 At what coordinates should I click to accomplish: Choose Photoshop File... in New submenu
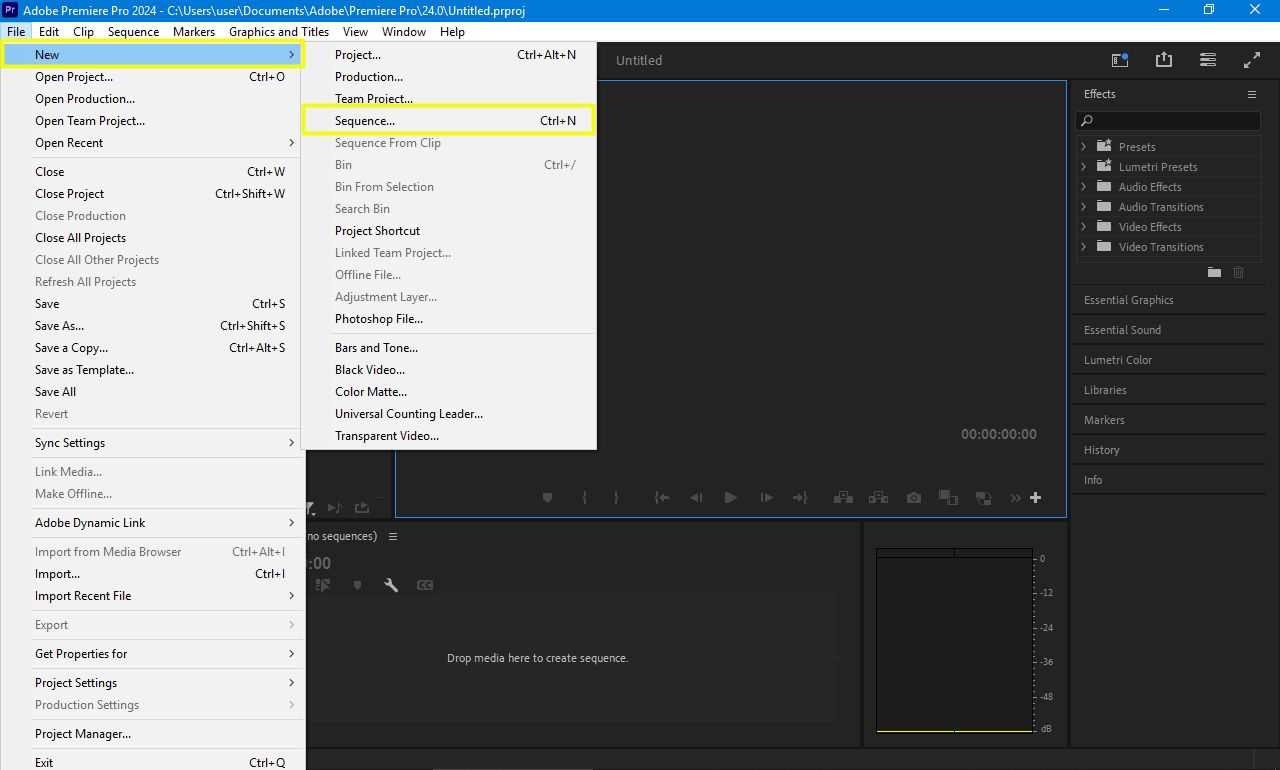(x=449, y=319)
